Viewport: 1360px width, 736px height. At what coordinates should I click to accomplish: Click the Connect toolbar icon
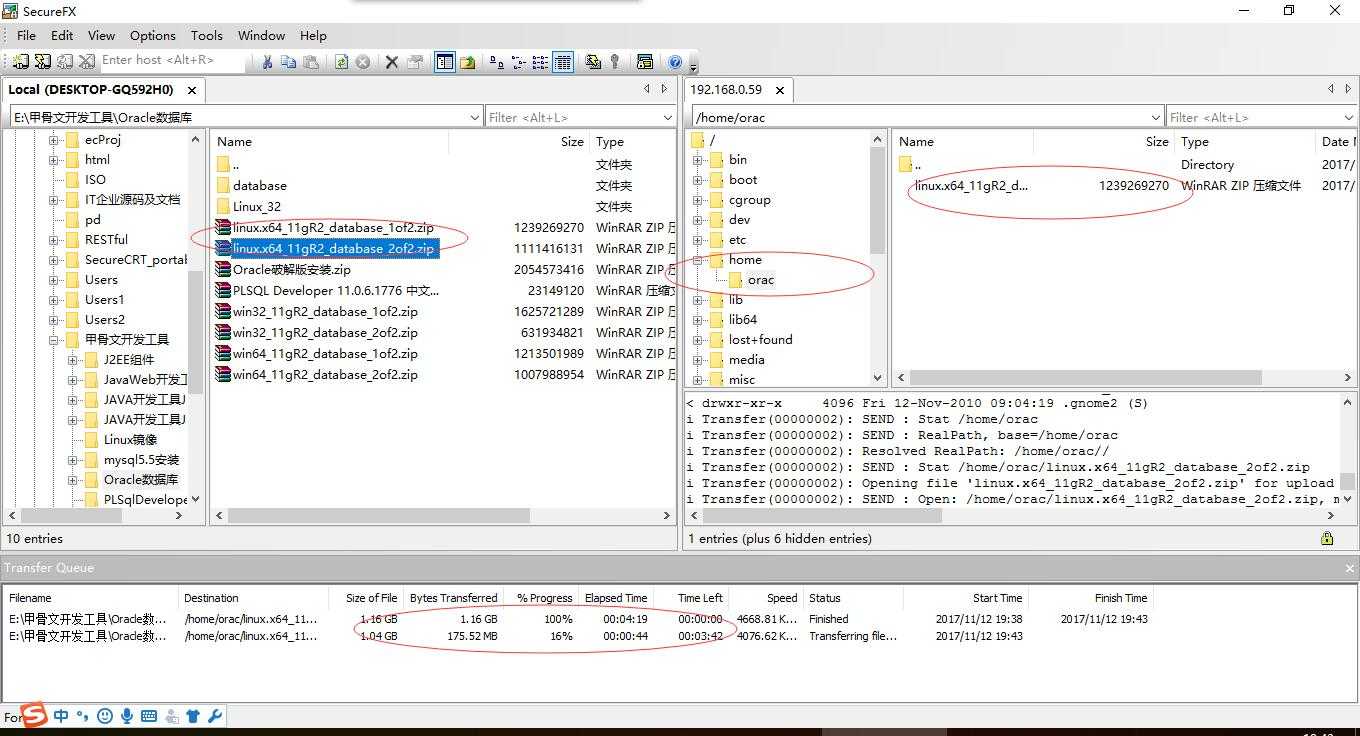click(x=21, y=62)
